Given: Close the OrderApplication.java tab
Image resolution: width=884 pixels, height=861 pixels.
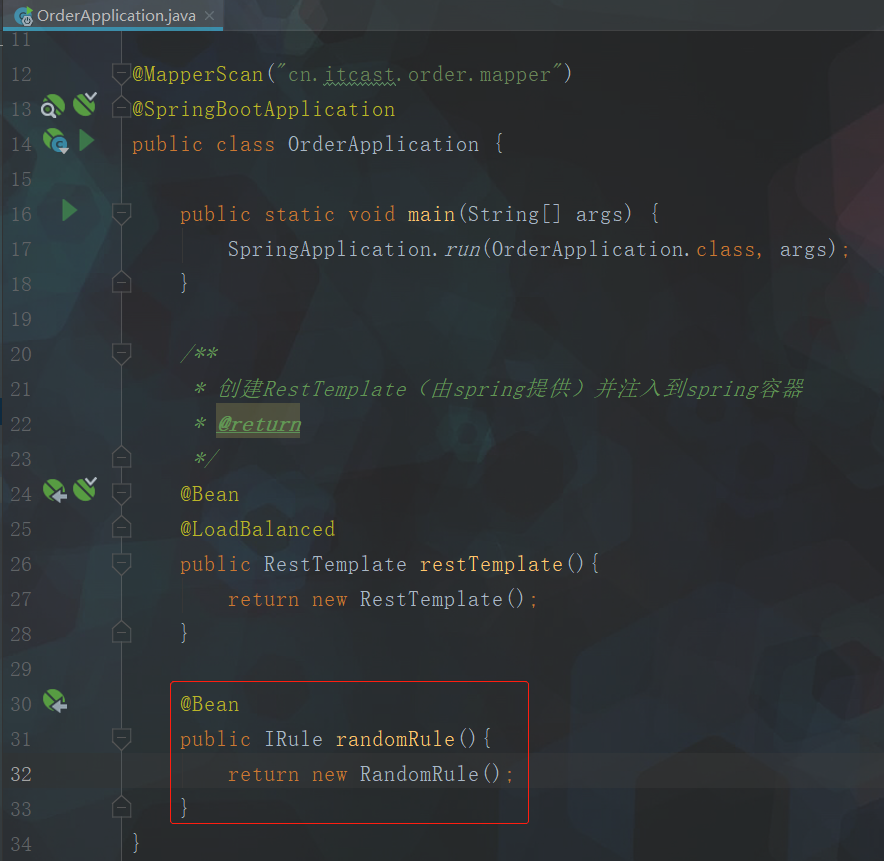Looking at the screenshot, I should pyautogui.click(x=210, y=16).
